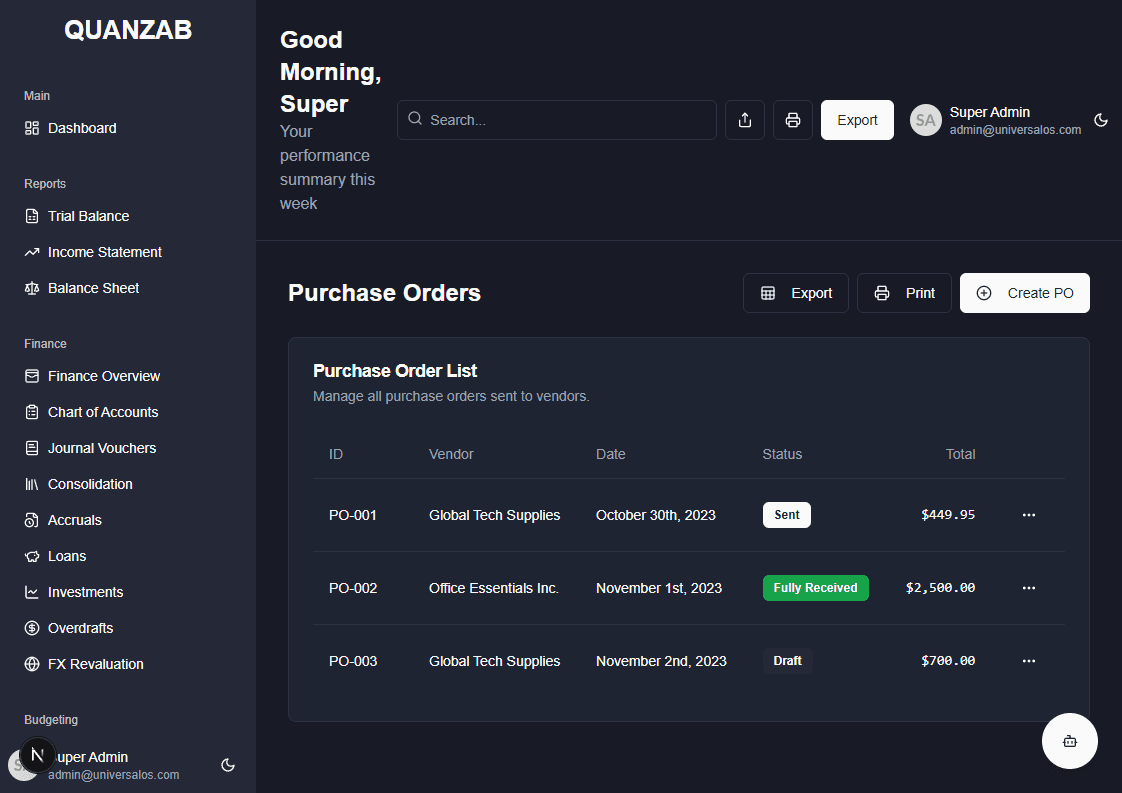This screenshot has height=793, width=1122.
Task: Click the Trial Balance document icon
Action: [31, 216]
